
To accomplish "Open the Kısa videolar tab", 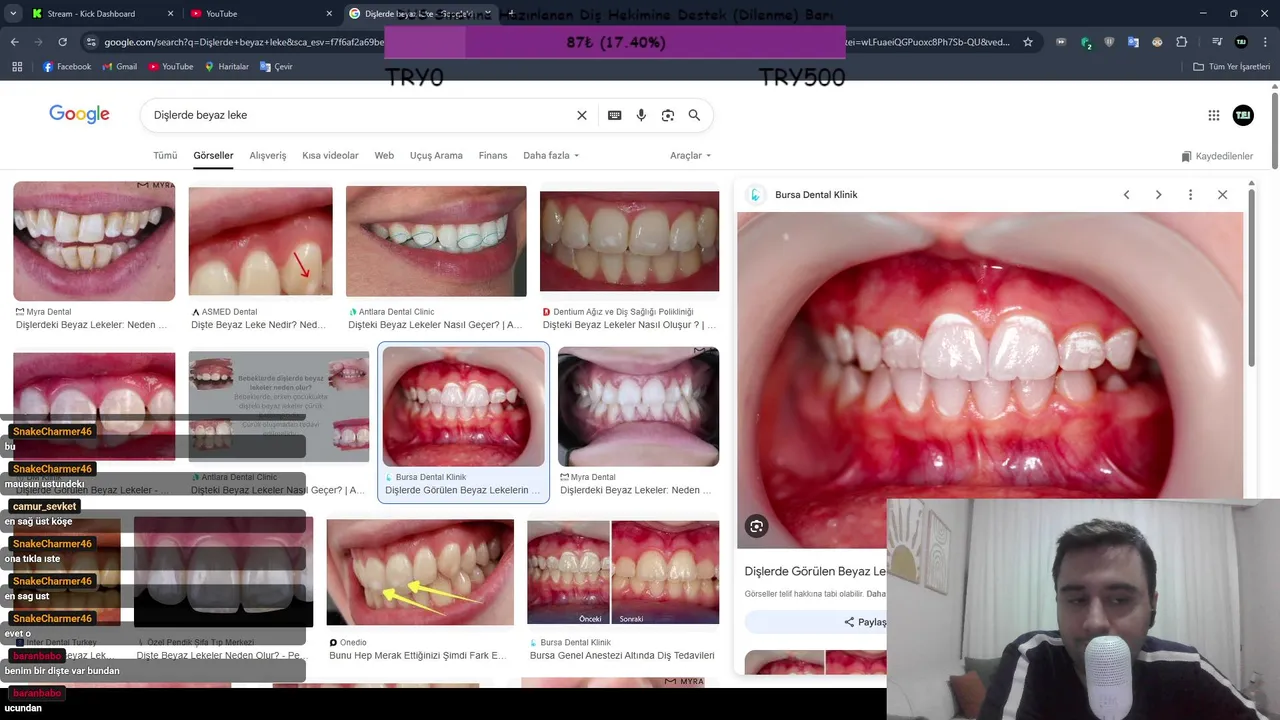I will point(330,156).
